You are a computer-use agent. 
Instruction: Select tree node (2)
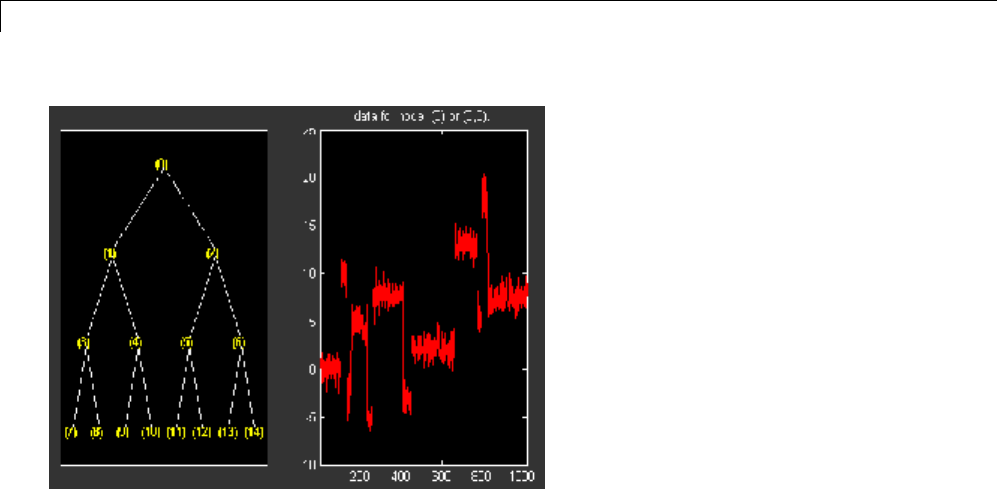[x=212, y=254]
